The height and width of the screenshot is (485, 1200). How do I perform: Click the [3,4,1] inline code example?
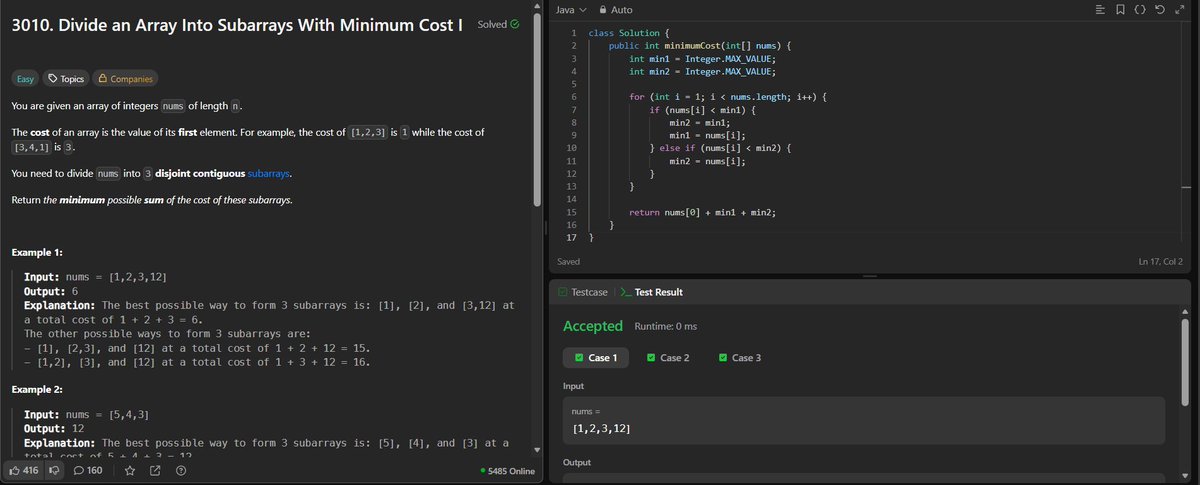[31, 147]
